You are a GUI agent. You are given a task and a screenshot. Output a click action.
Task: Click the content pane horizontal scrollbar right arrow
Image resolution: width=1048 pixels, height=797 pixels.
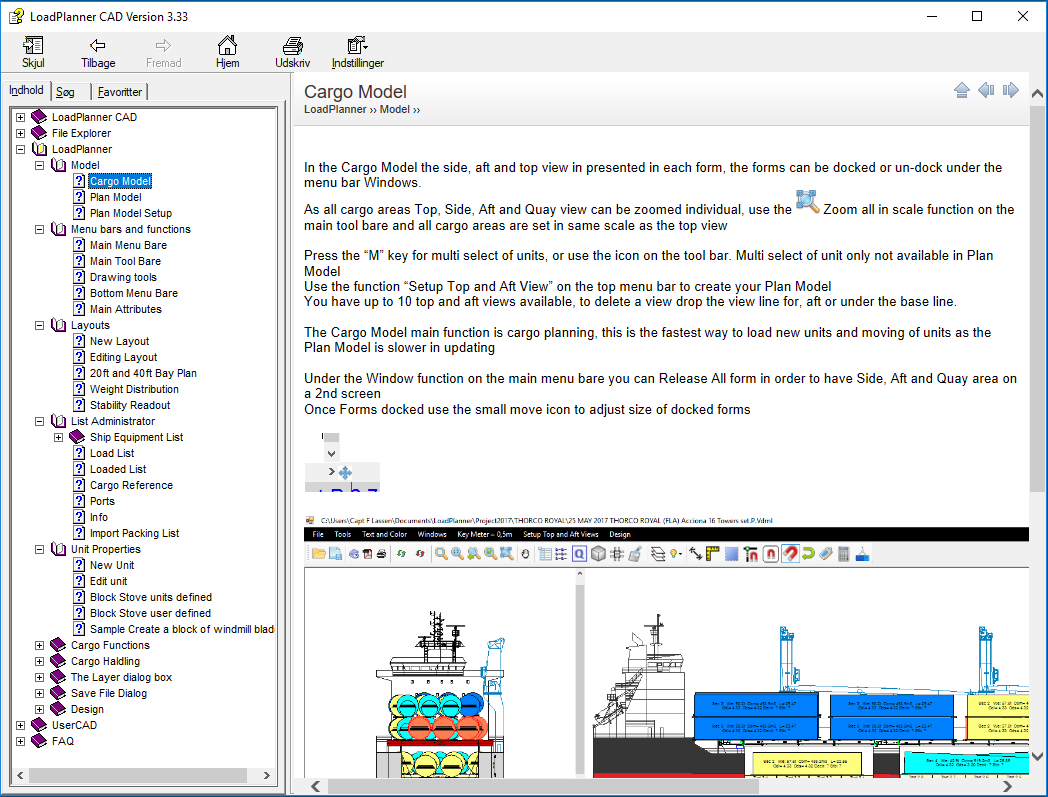1007,787
